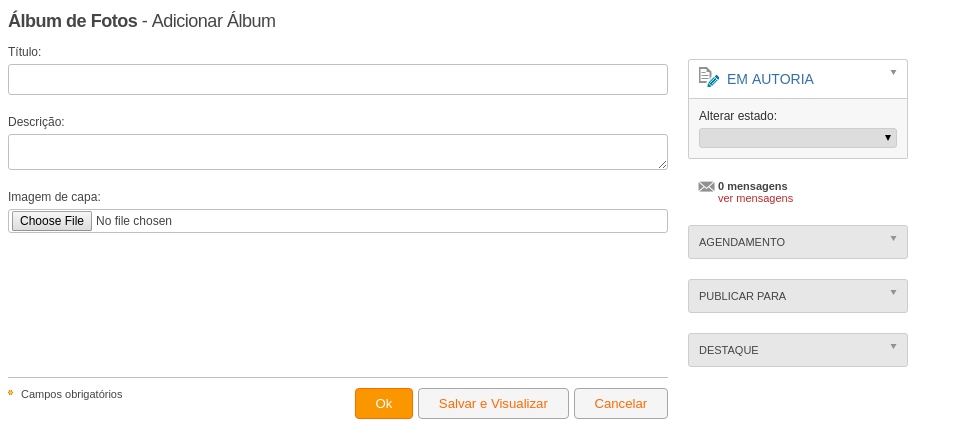Expand the Publicar Para panel arrow
Viewport: 975px width, 444px height.
894,292
